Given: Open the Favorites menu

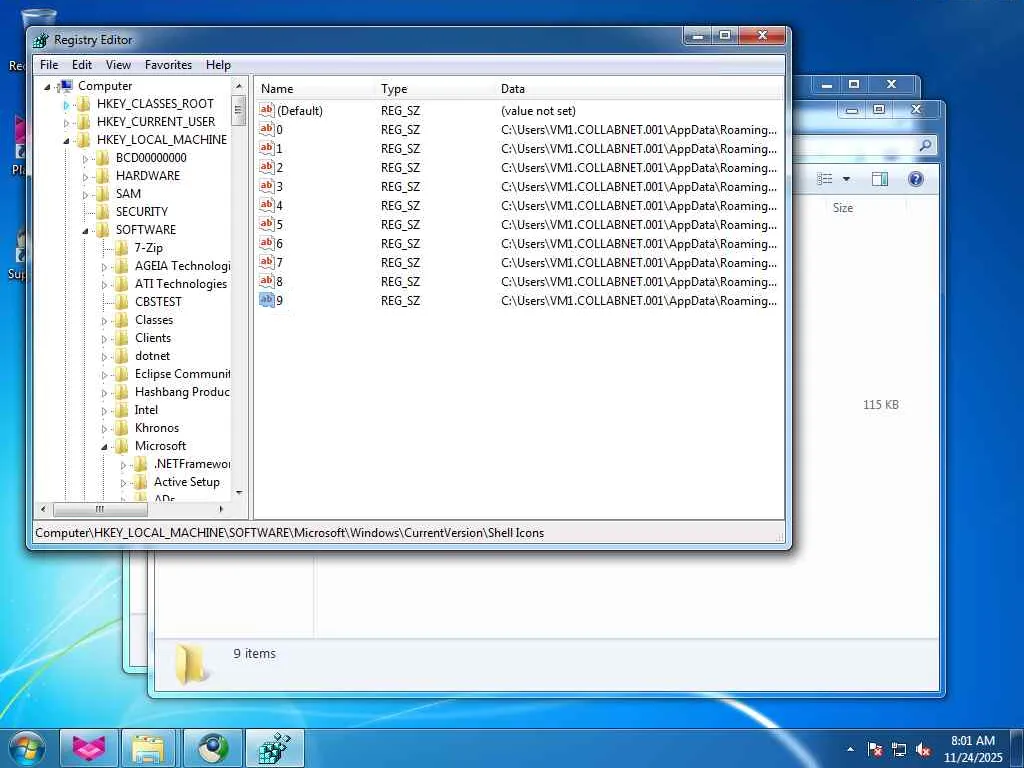Looking at the screenshot, I should coord(168,65).
